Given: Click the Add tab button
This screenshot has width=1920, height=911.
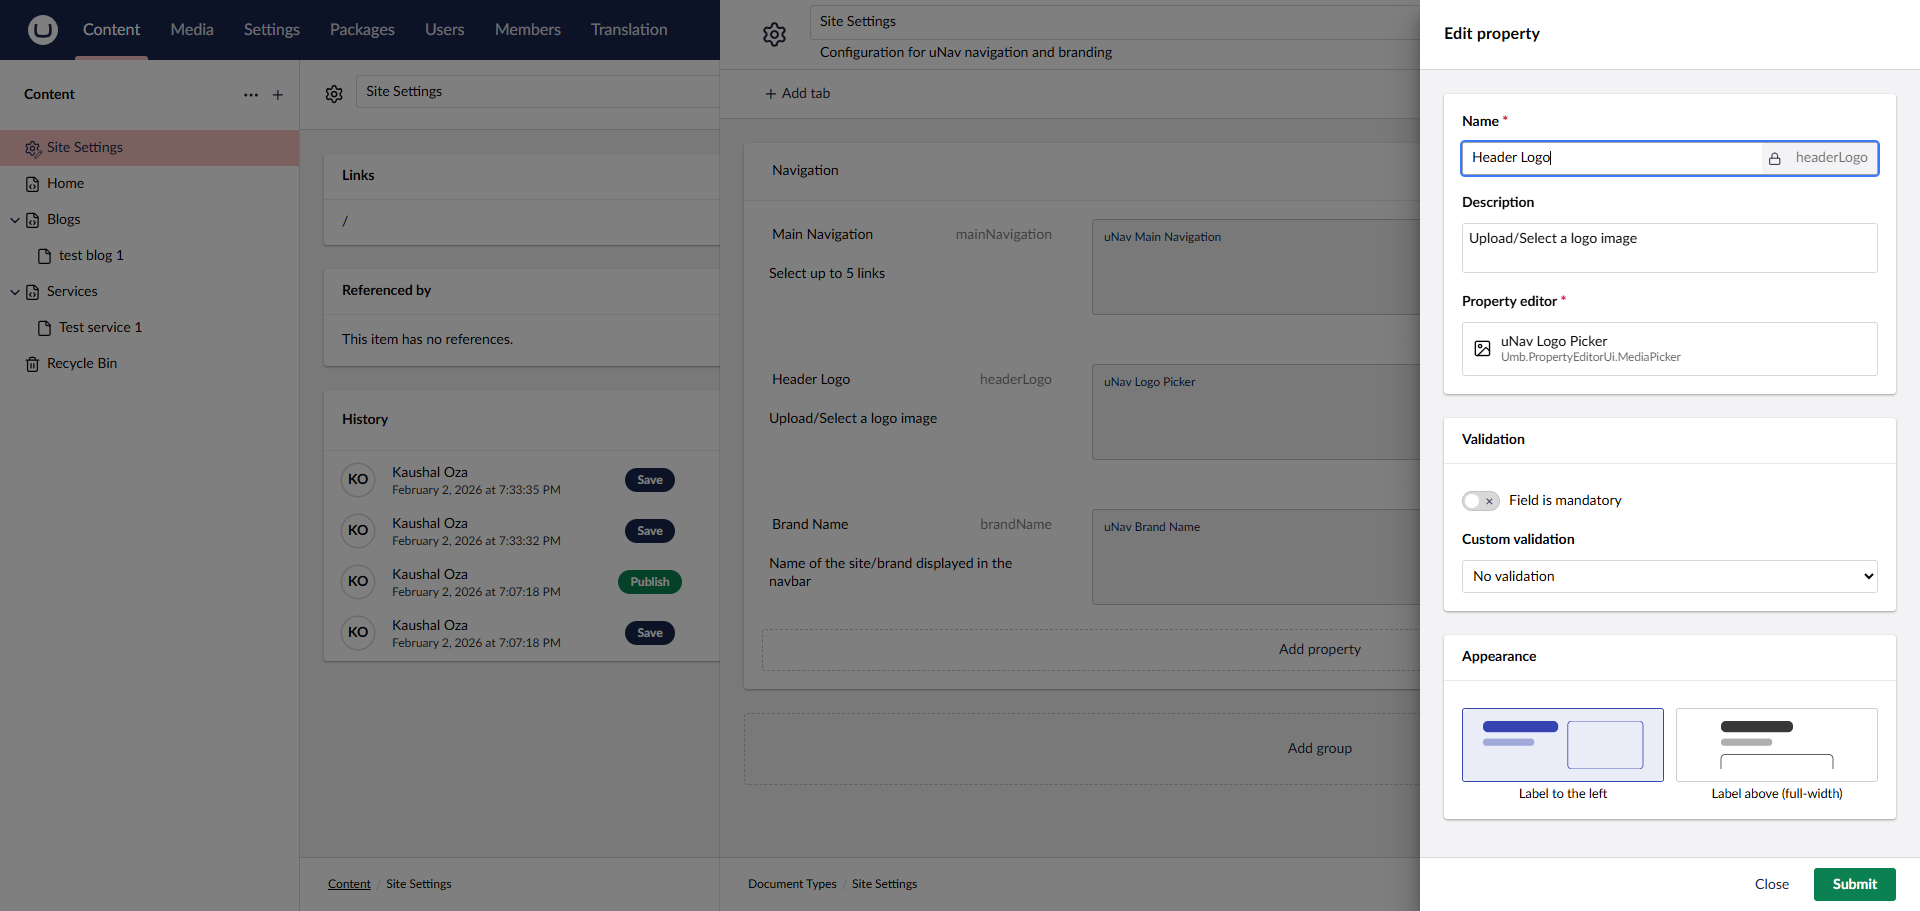Looking at the screenshot, I should pos(797,94).
